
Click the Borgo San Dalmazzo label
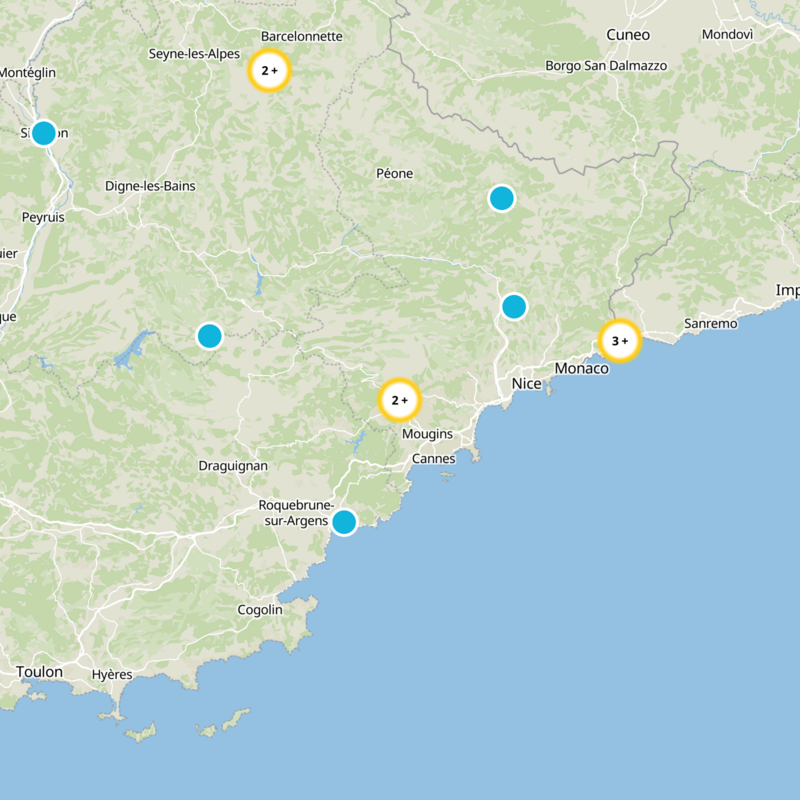pos(606,66)
